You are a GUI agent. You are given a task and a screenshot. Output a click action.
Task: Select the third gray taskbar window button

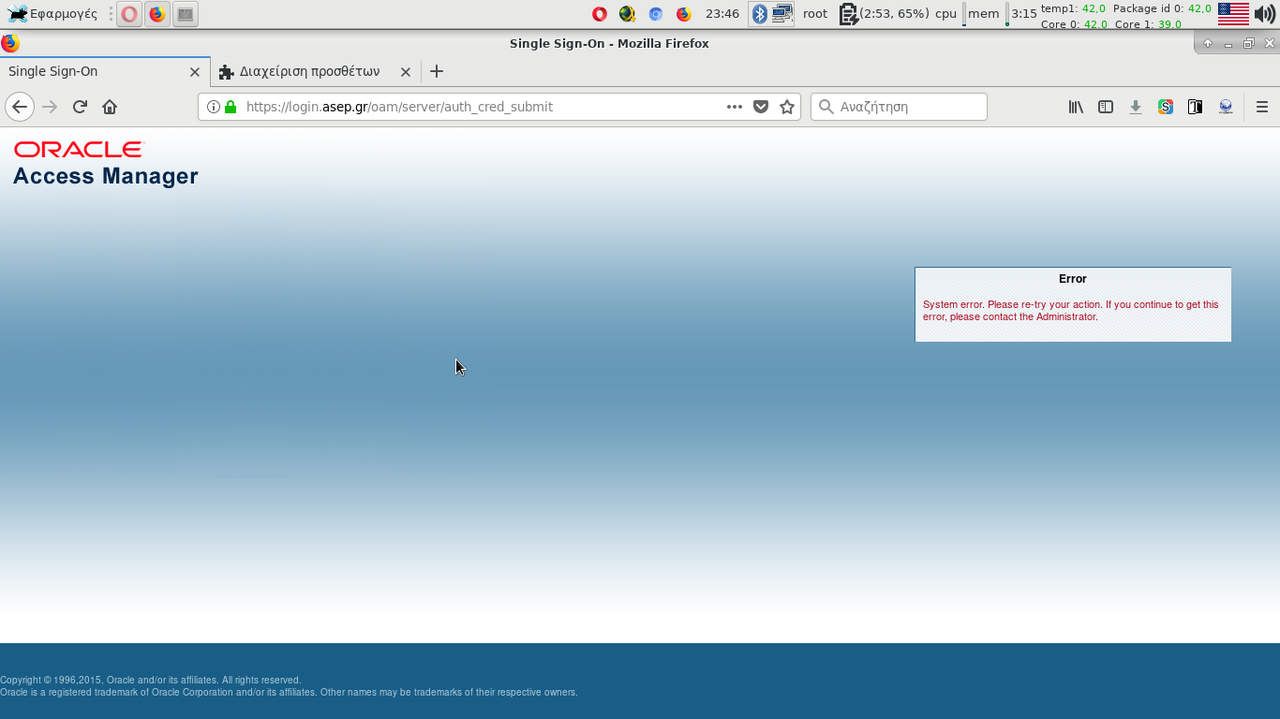pos(185,14)
